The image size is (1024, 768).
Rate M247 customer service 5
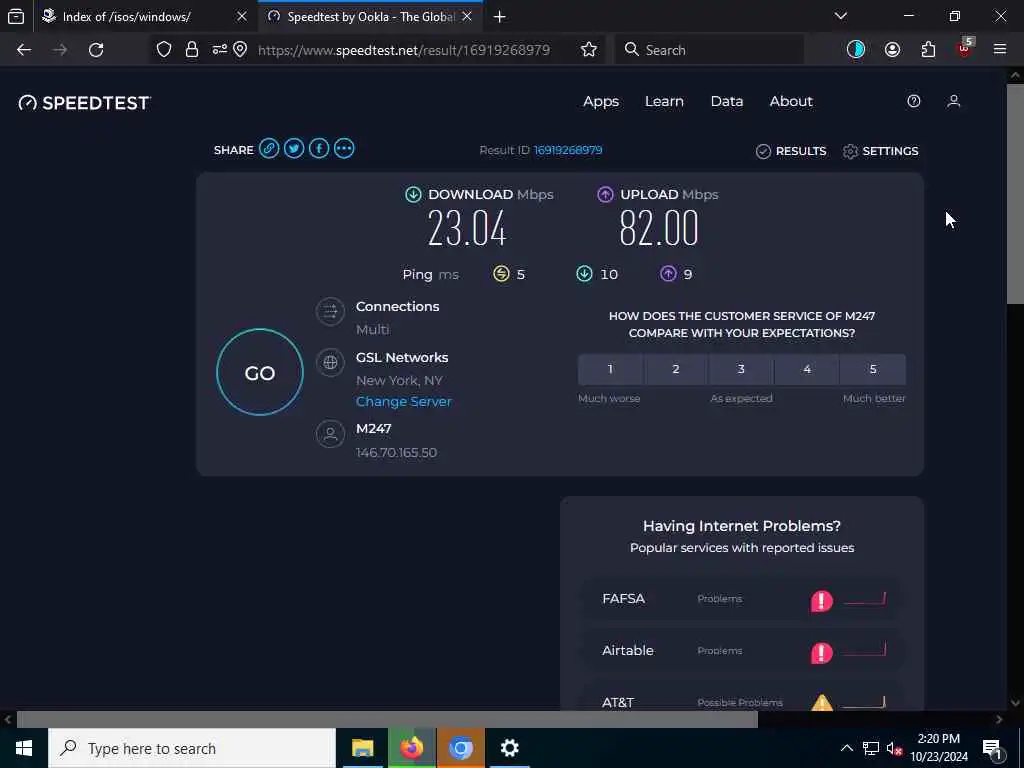coord(873,369)
